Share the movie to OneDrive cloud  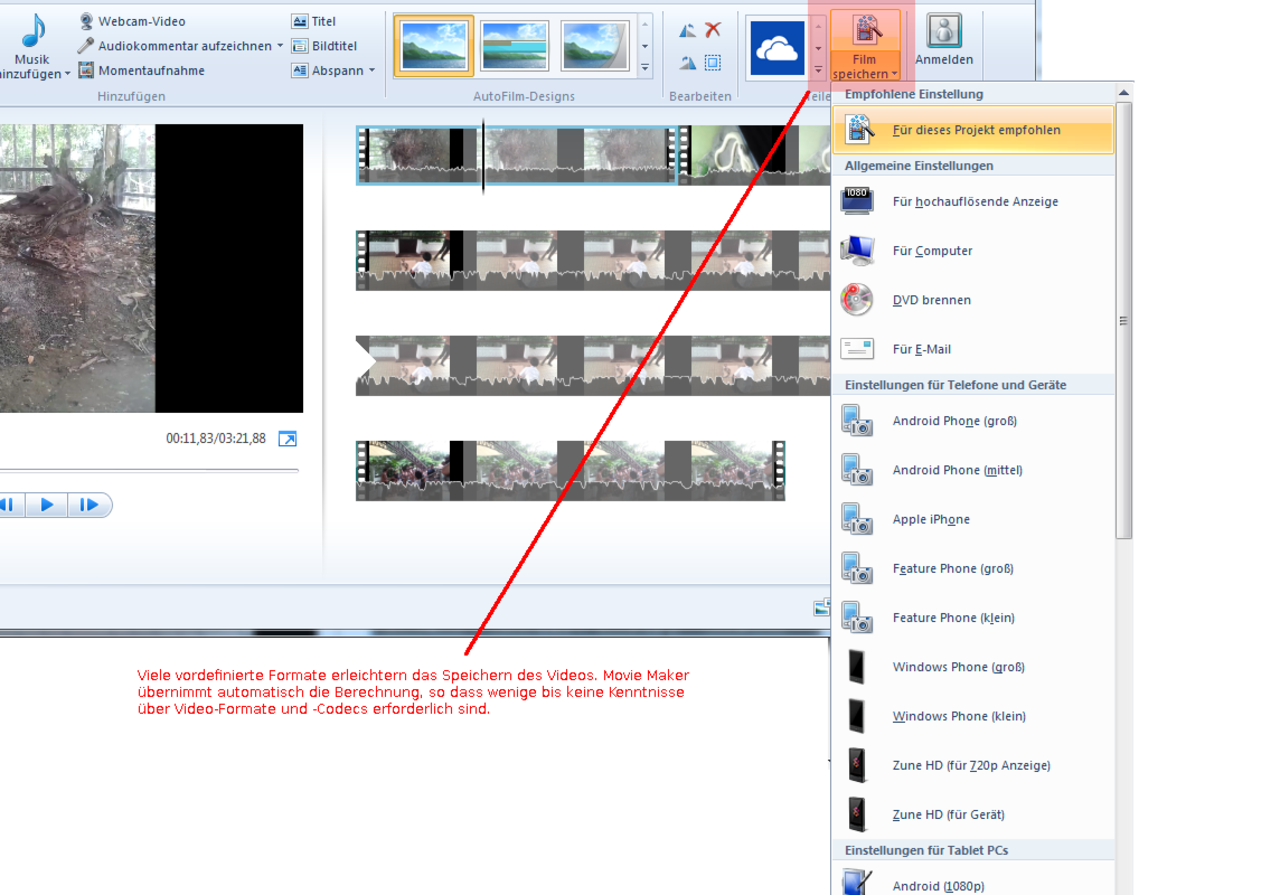(x=777, y=48)
